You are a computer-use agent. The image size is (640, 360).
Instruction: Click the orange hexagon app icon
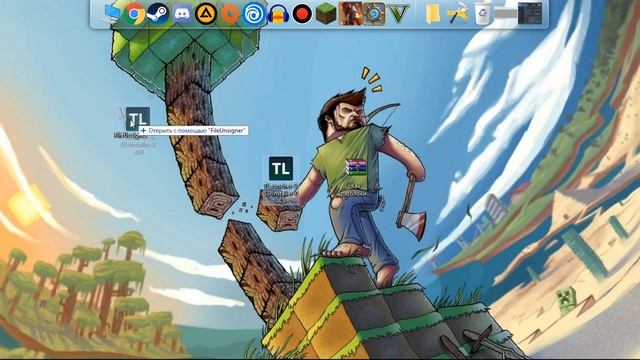click(230, 14)
